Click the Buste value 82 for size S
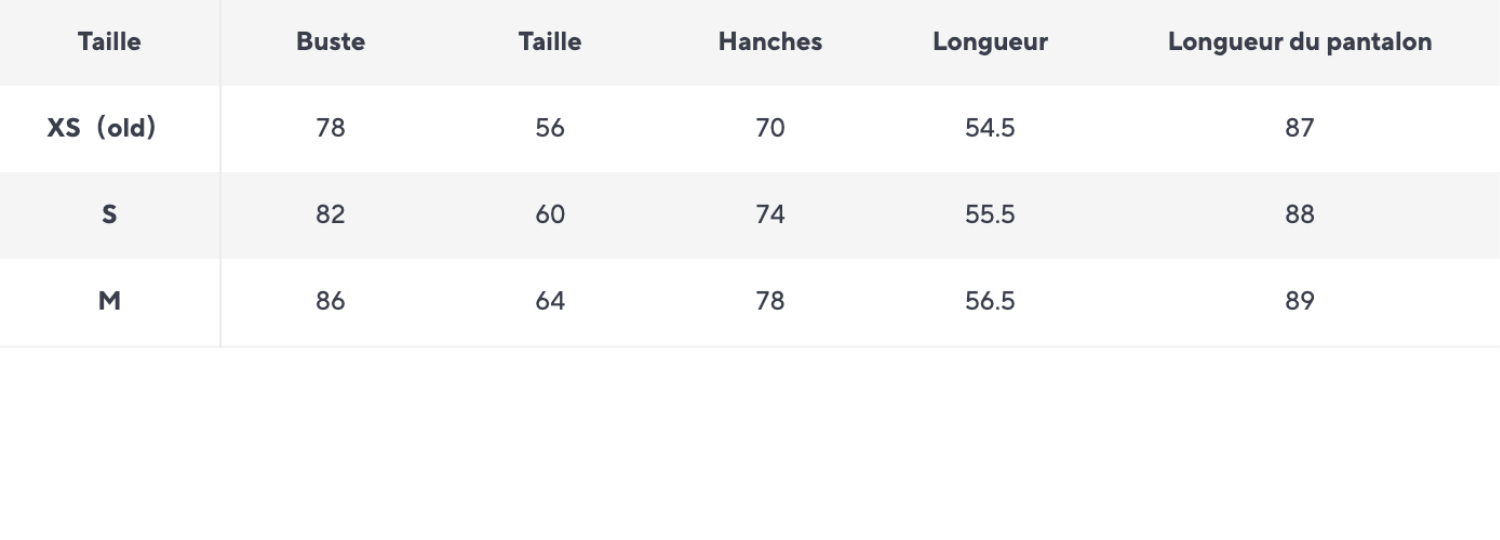The image size is (1500, 540). tap(330, 215)
